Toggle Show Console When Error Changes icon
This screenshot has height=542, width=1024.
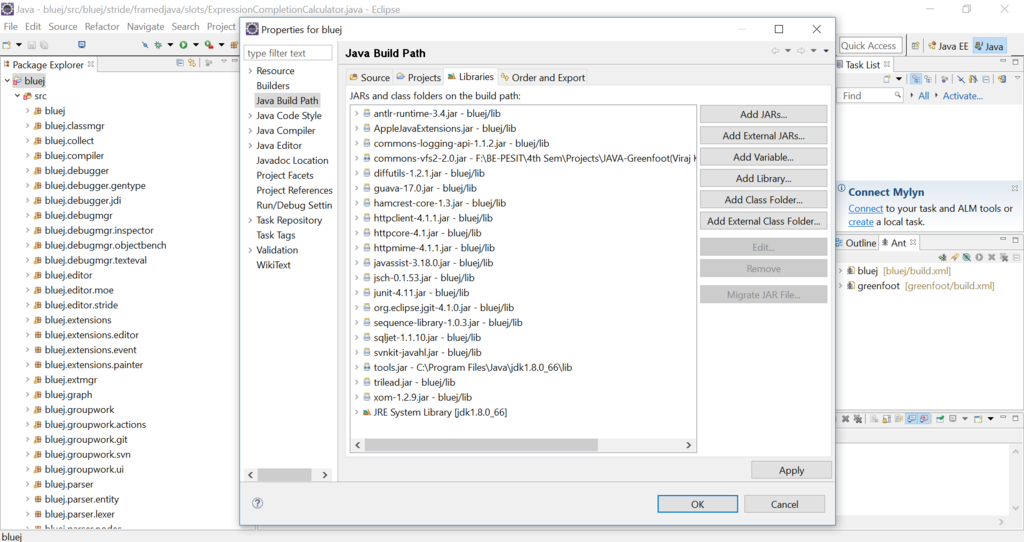pos(924,419)
